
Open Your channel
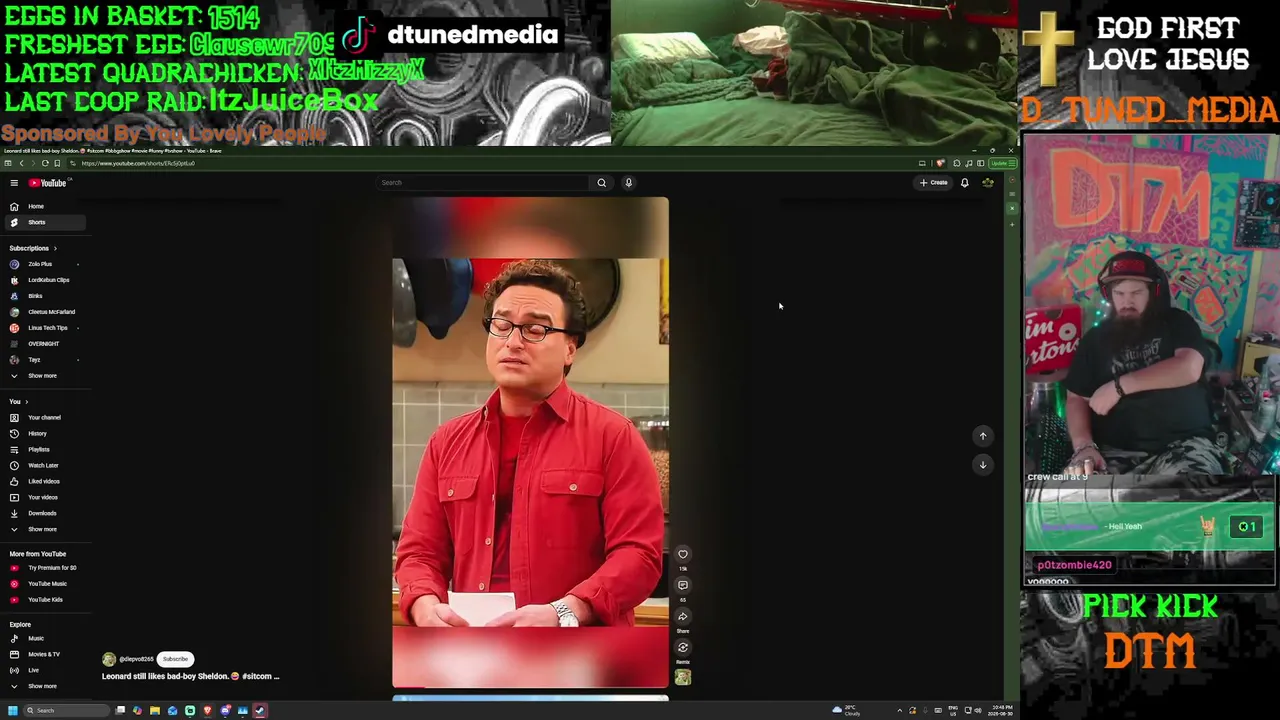pos(45,418)
